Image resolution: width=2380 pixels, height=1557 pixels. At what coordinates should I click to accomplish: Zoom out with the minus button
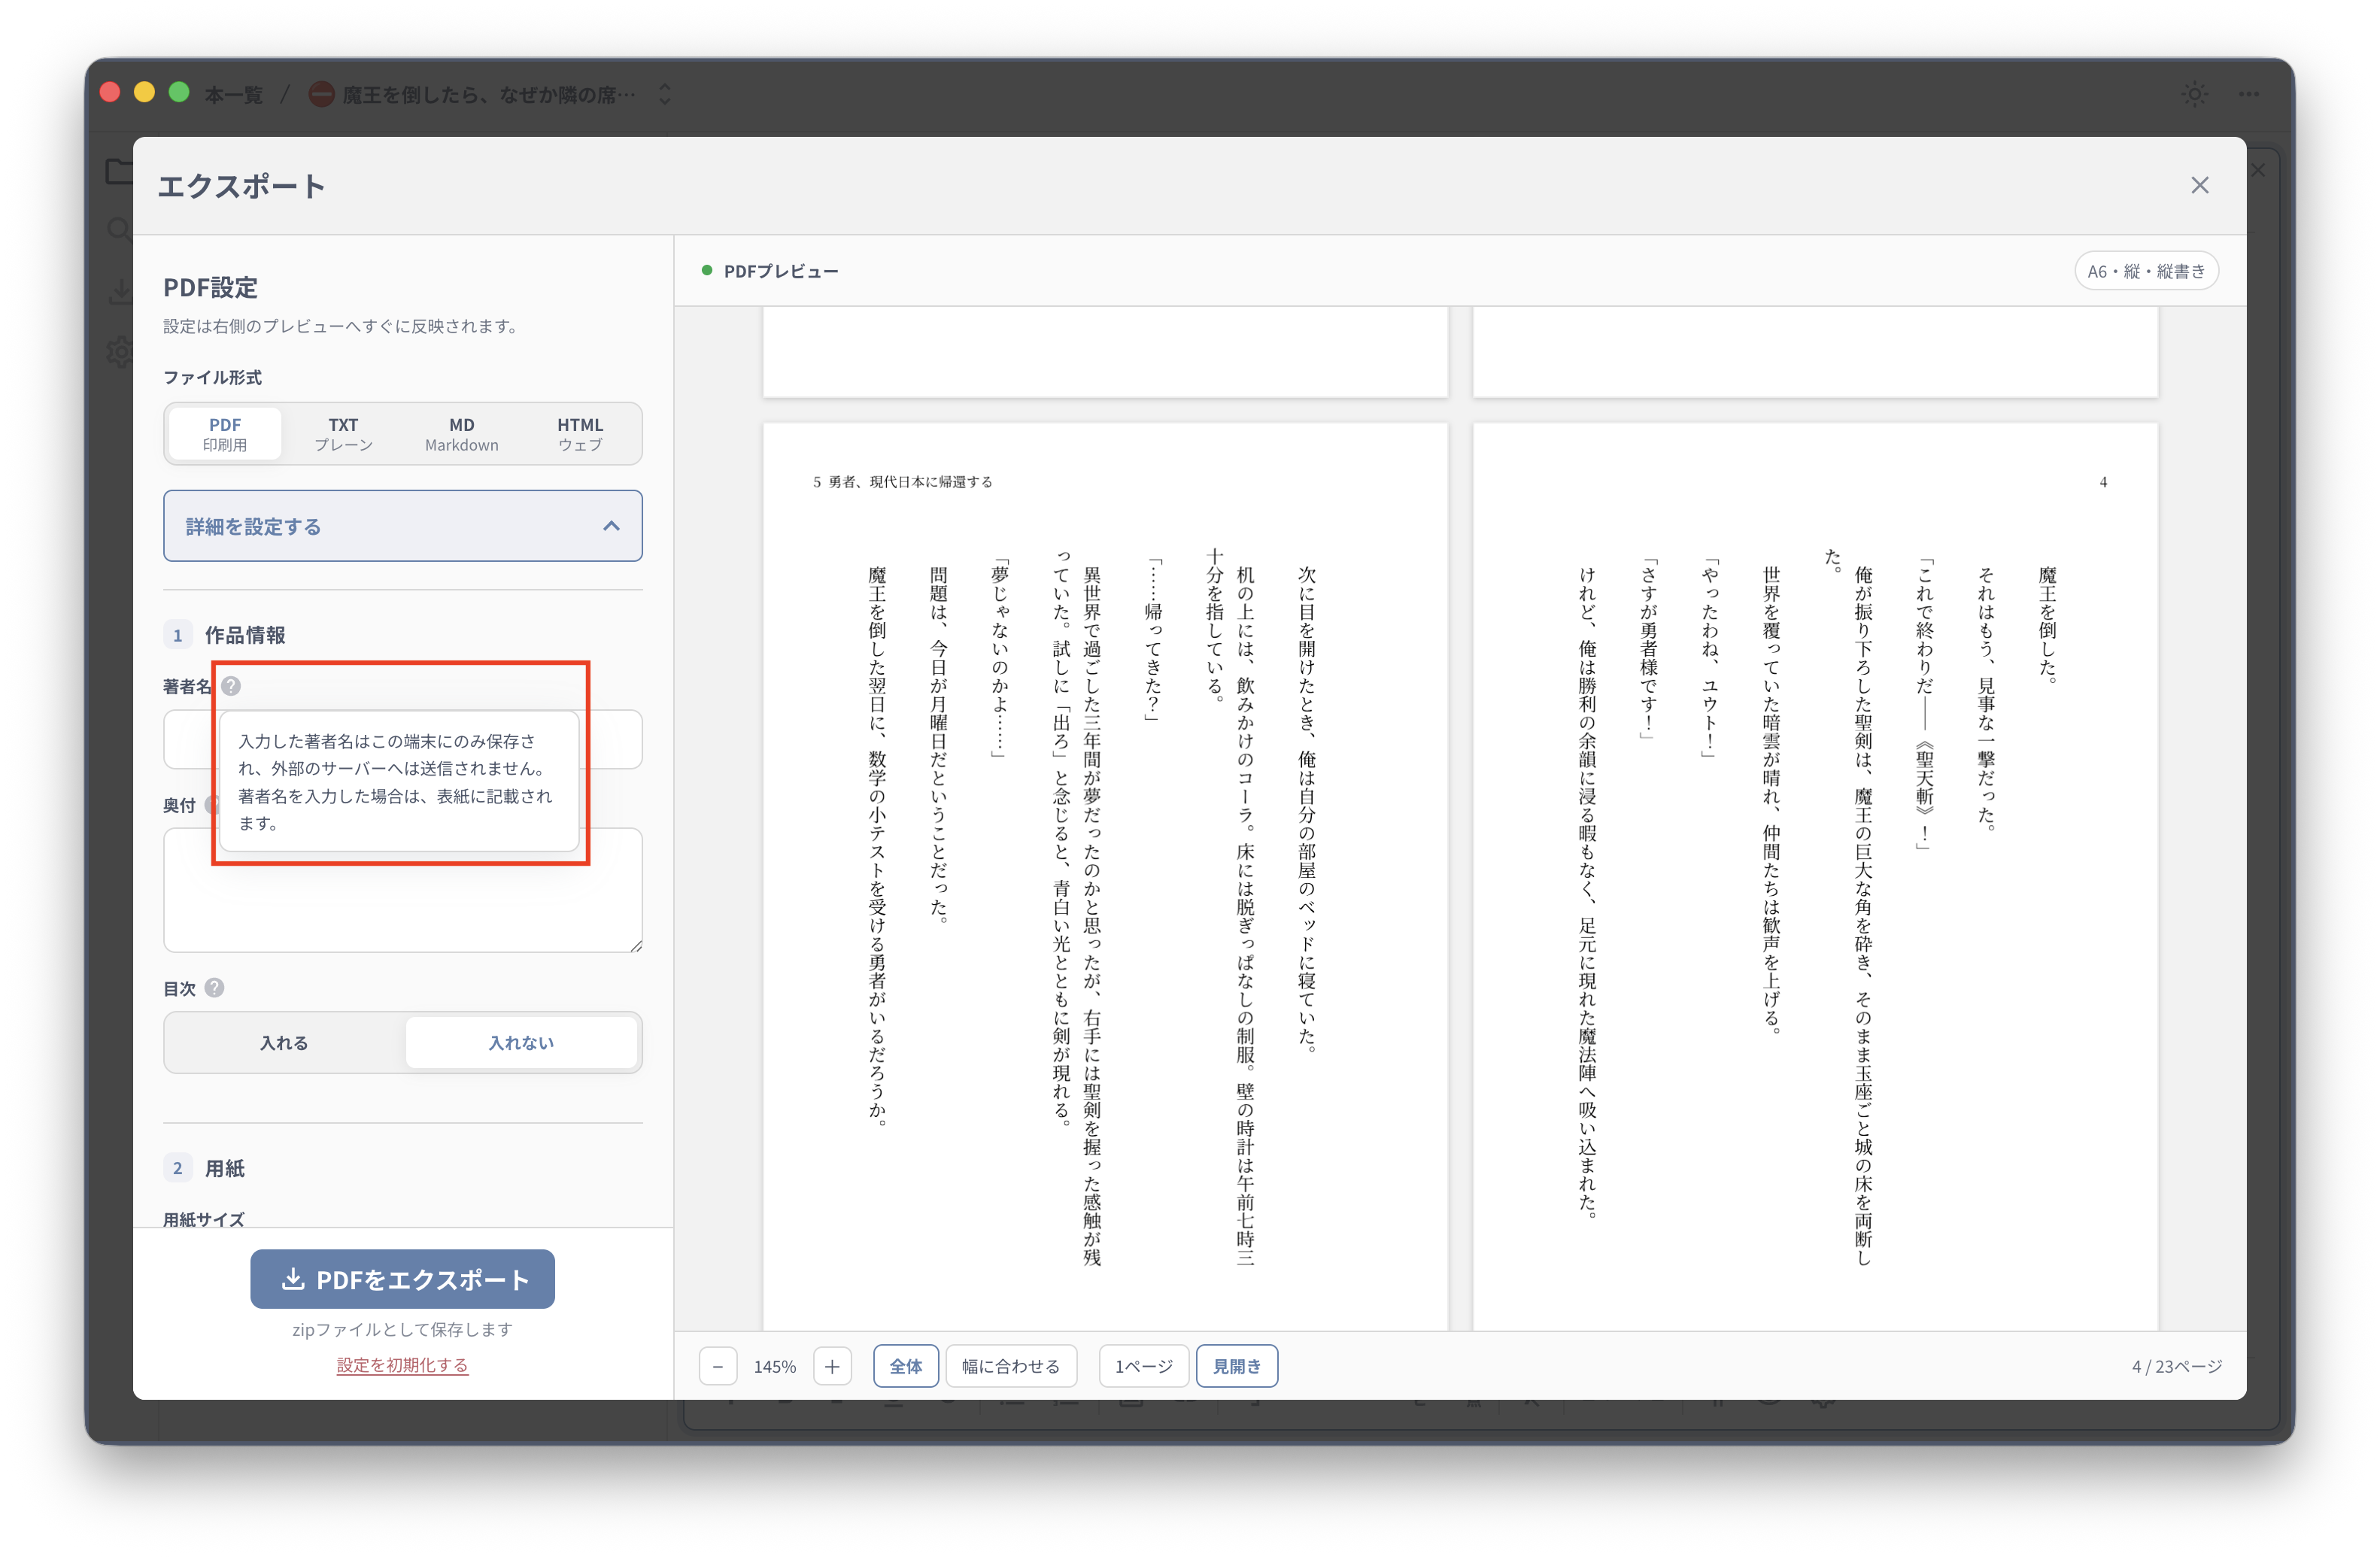tap(717, 1366)
